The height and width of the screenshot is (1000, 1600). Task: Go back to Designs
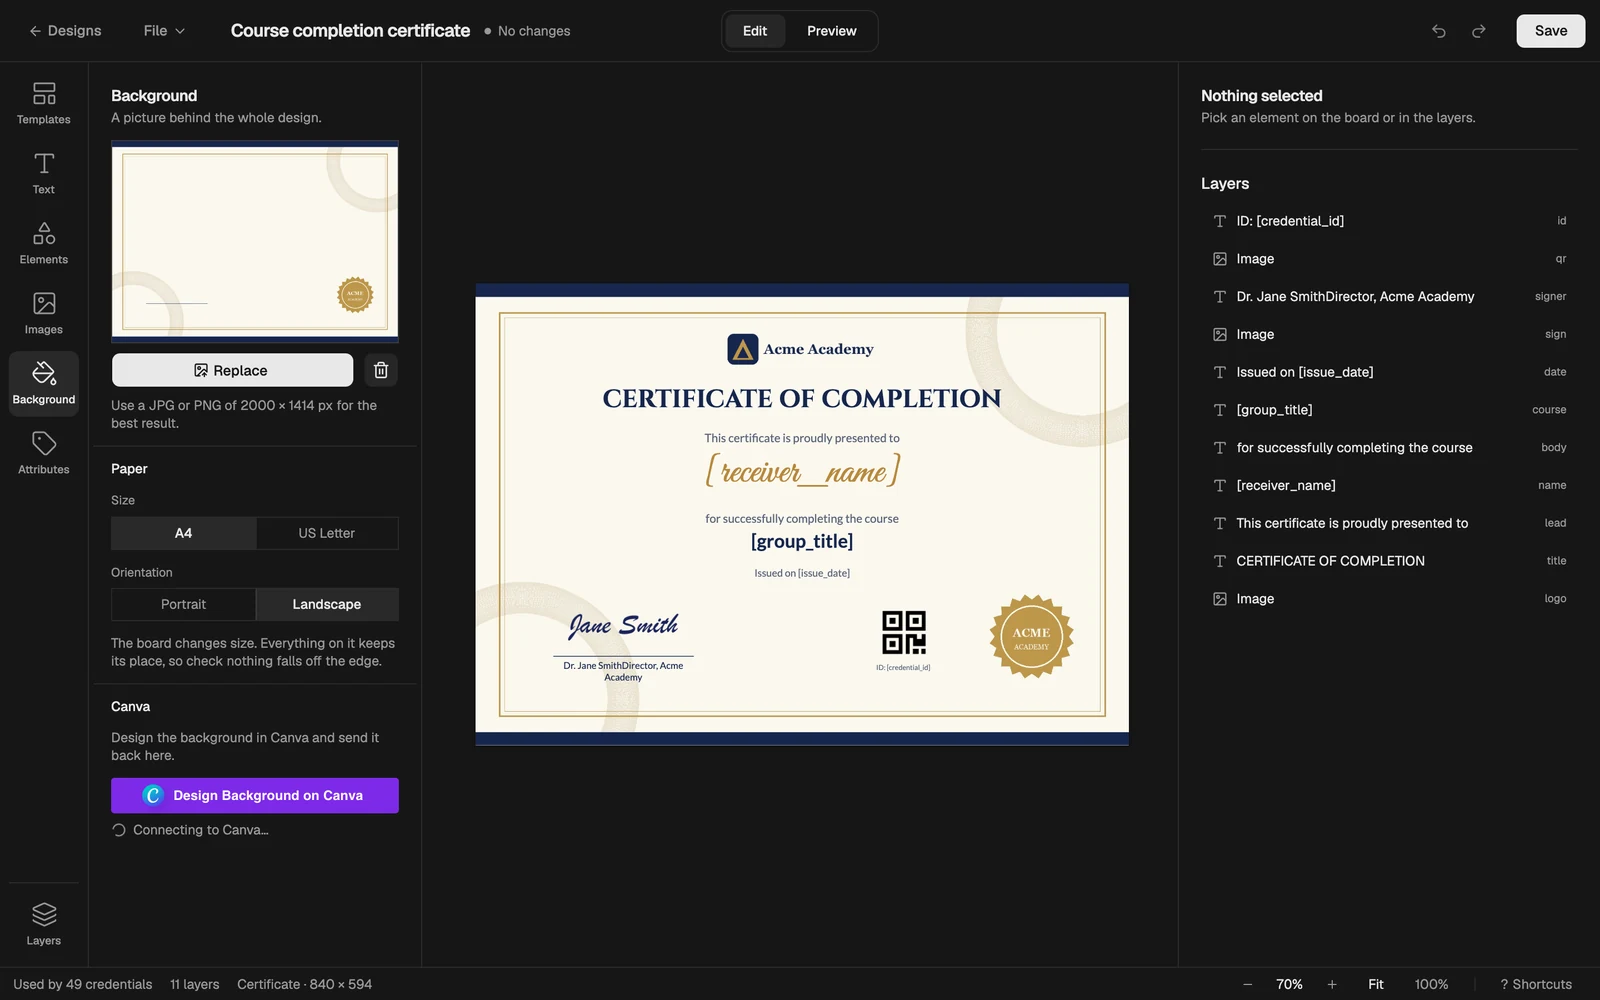(65, 31)
